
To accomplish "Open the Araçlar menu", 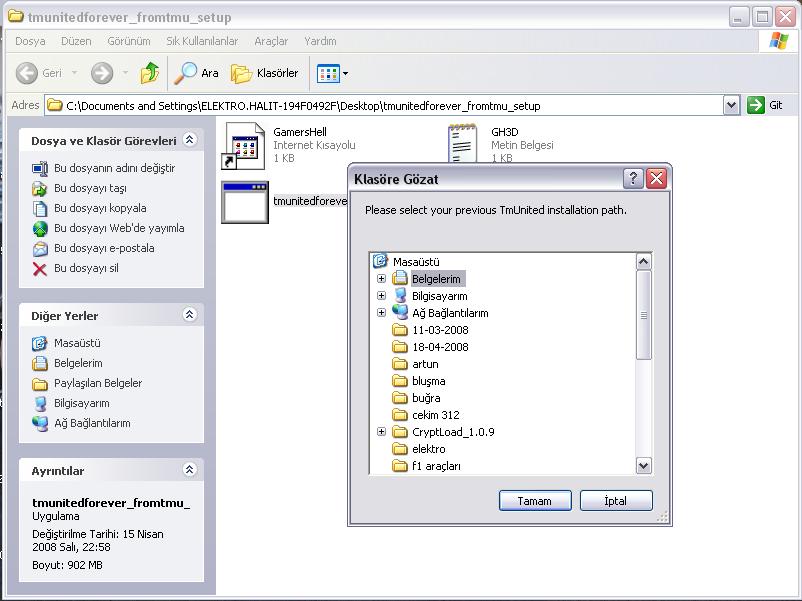I will 271,41.
